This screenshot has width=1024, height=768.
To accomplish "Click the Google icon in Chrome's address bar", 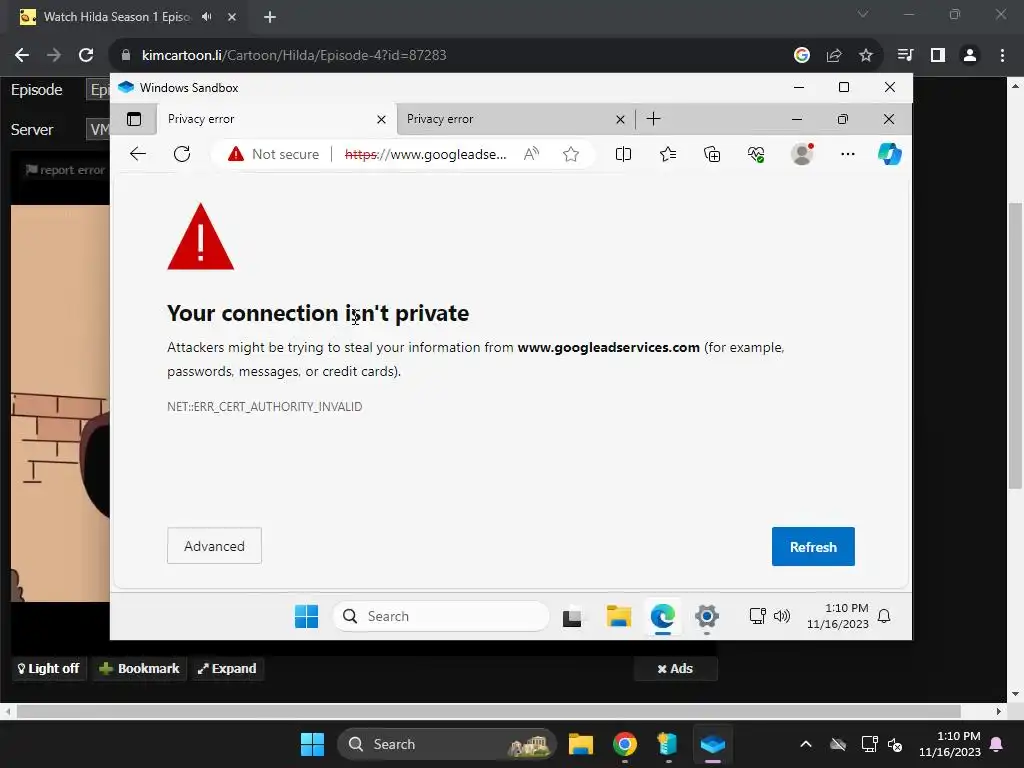I will click(x=802, y=55).
